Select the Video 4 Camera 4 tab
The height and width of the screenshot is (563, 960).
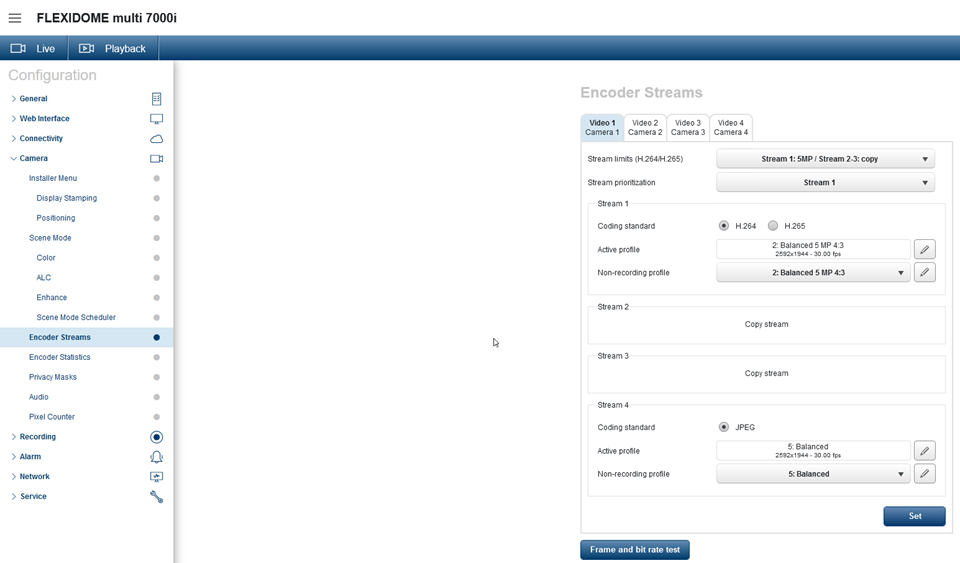click(730, 127)
